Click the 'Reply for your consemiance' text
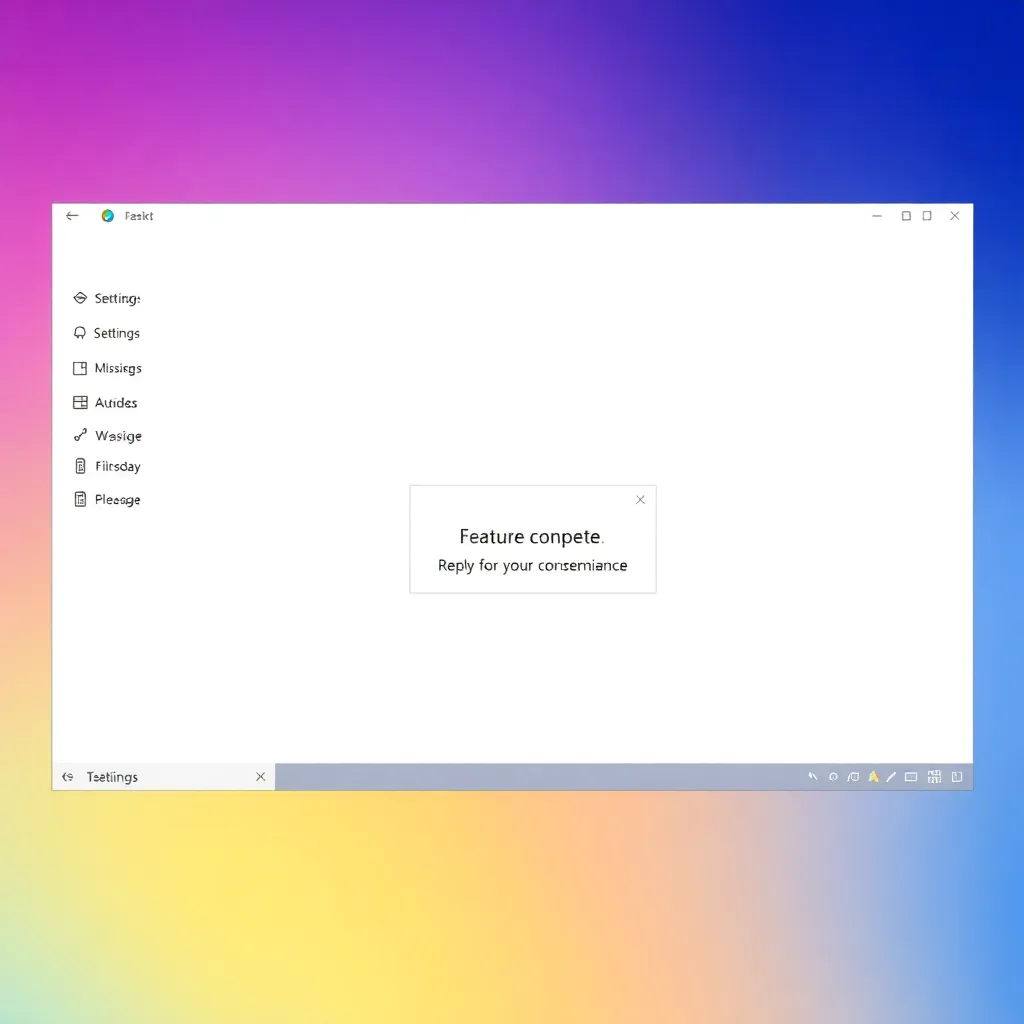 (x=532, y=566)
